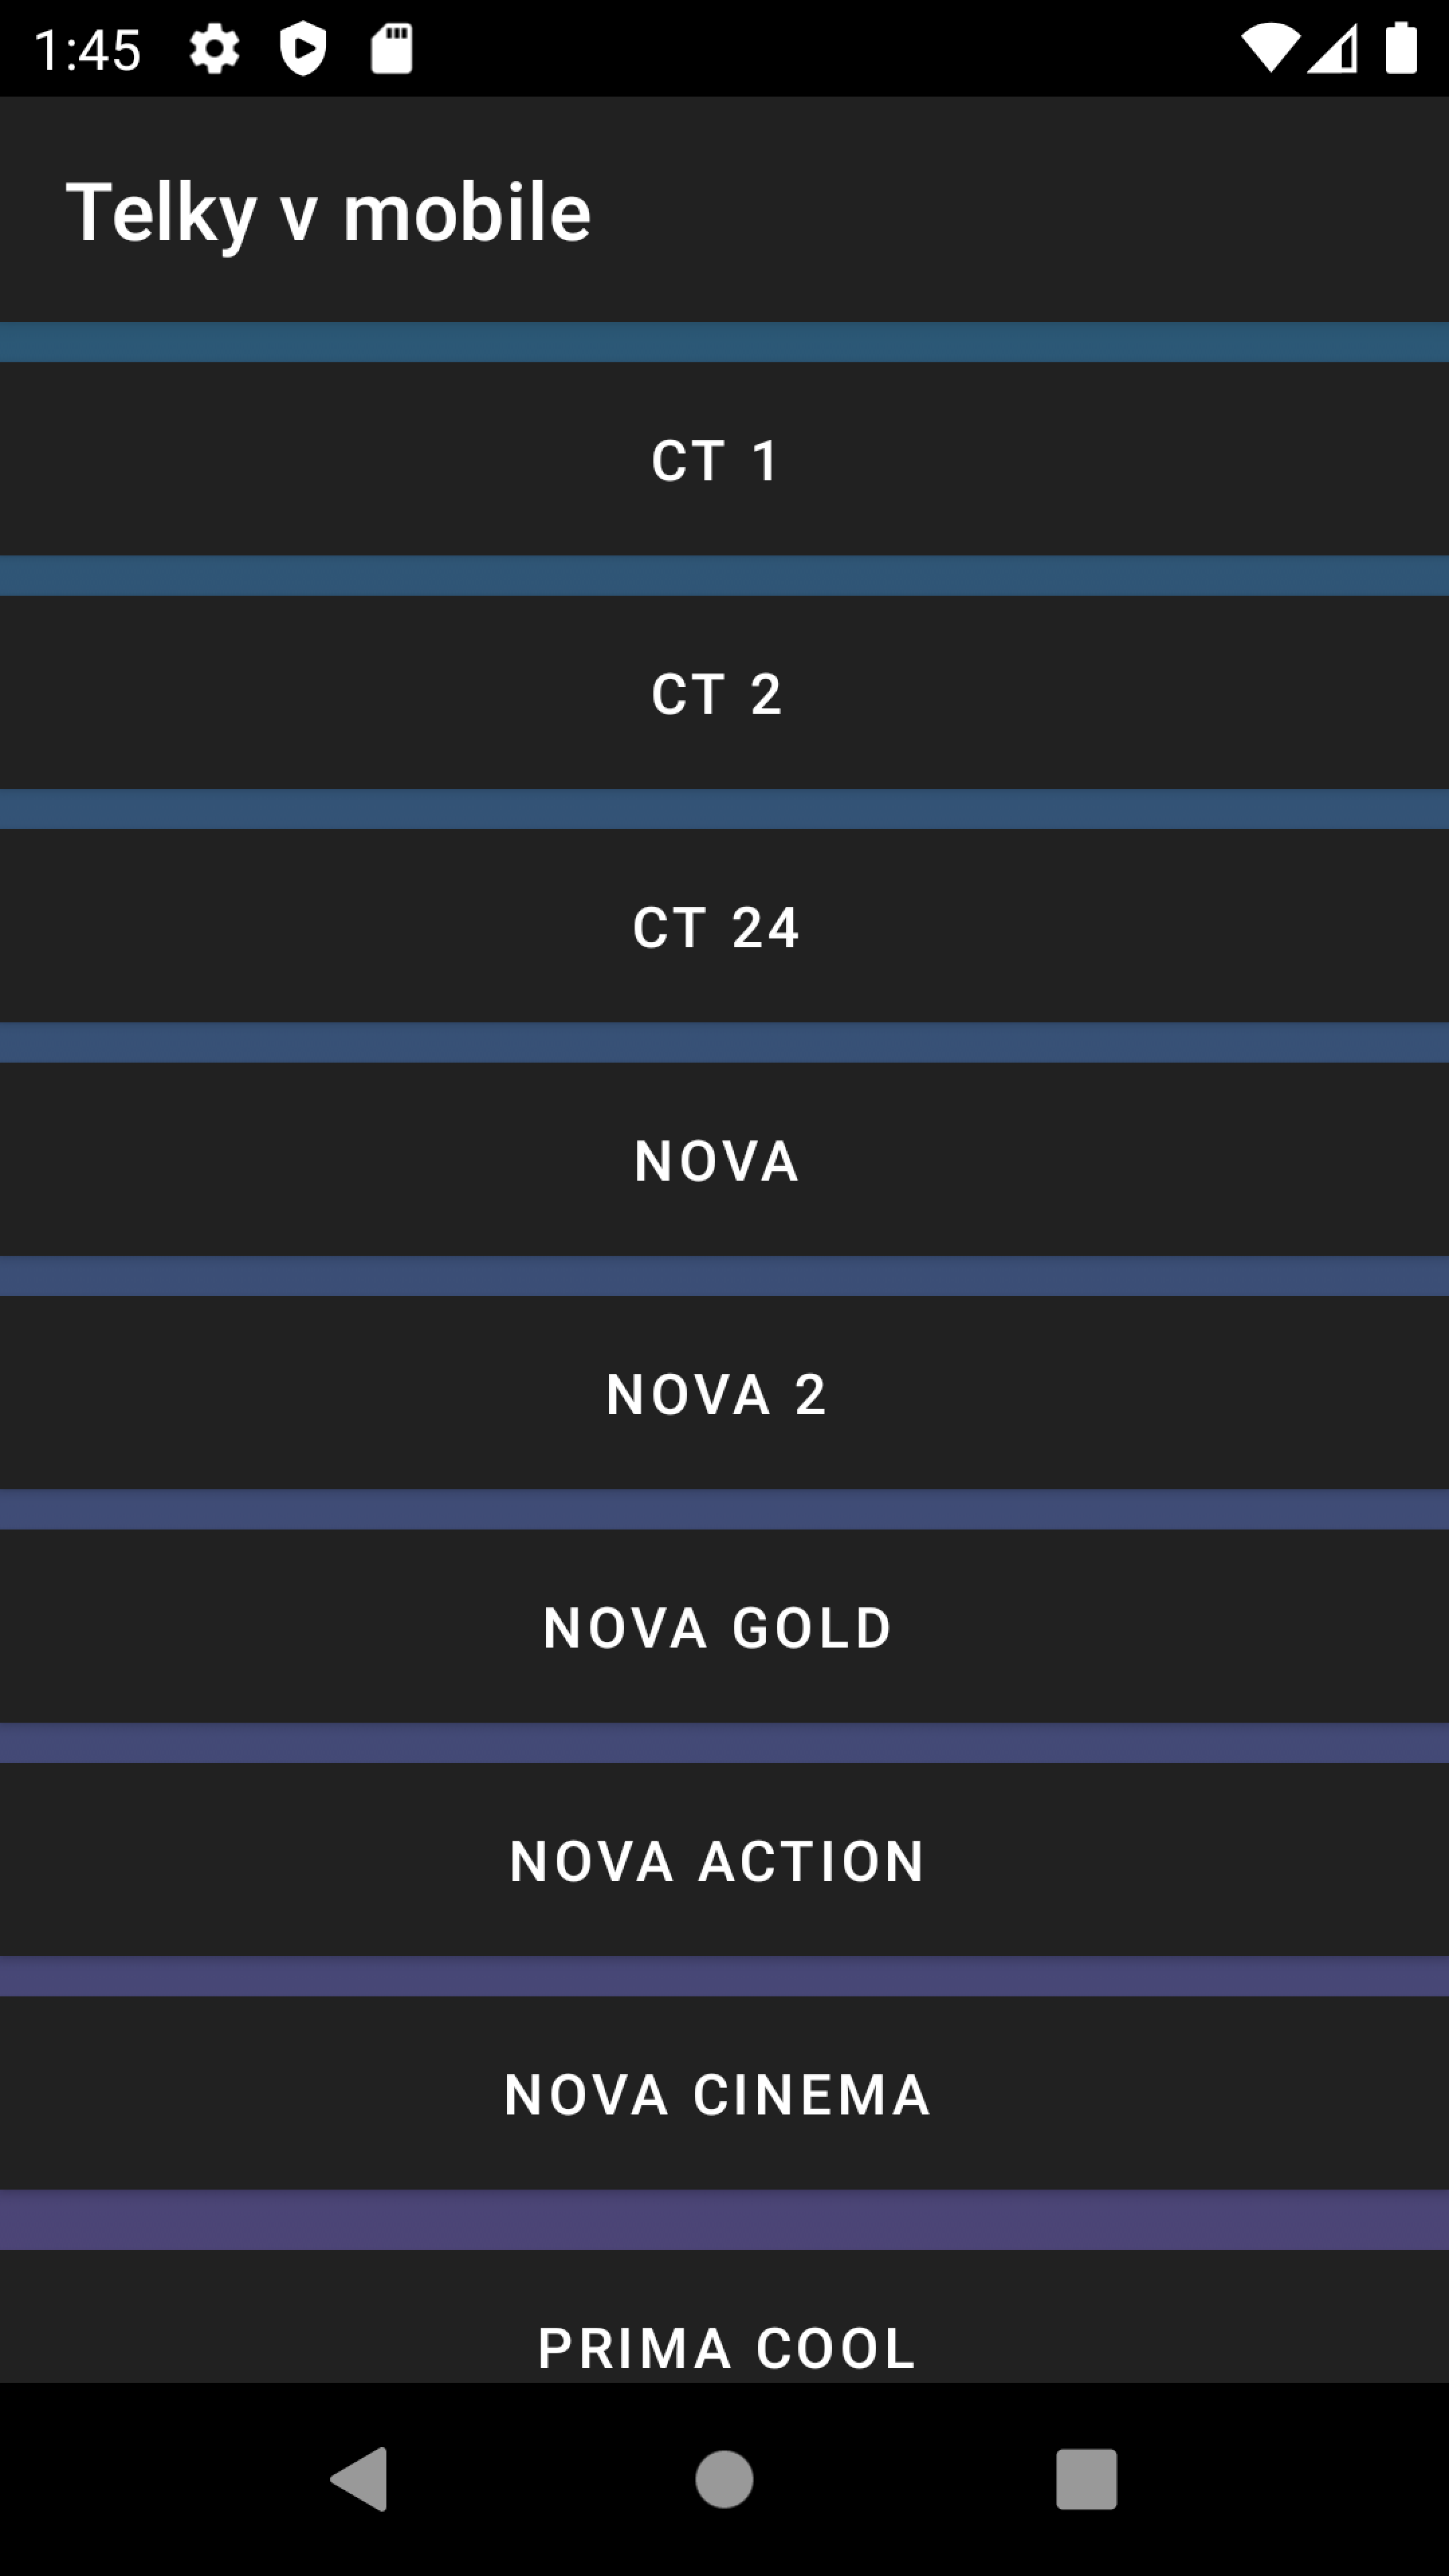The height and width of the screenshot is (2576, 1449).
Task: Tap the settings gear status icon
Action: coord(215,48)
